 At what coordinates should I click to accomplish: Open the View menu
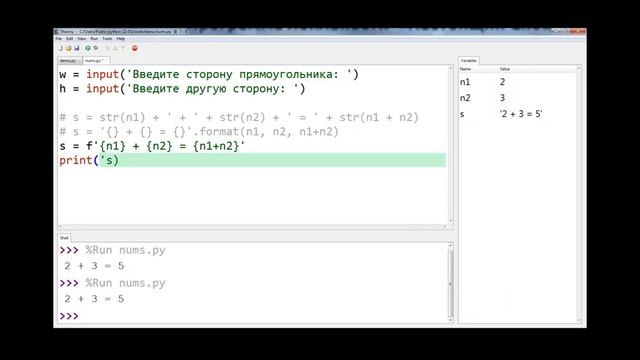(x=82, y=39)
